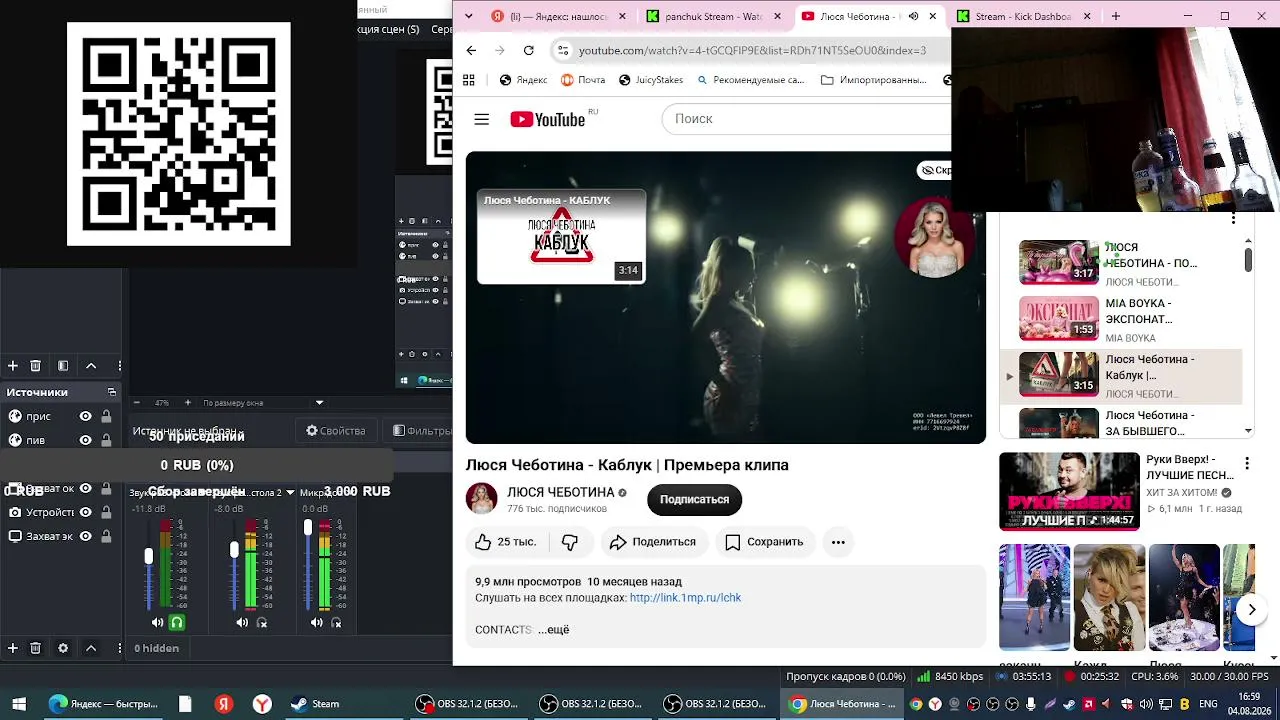Lock the пив source

(106, 440)
